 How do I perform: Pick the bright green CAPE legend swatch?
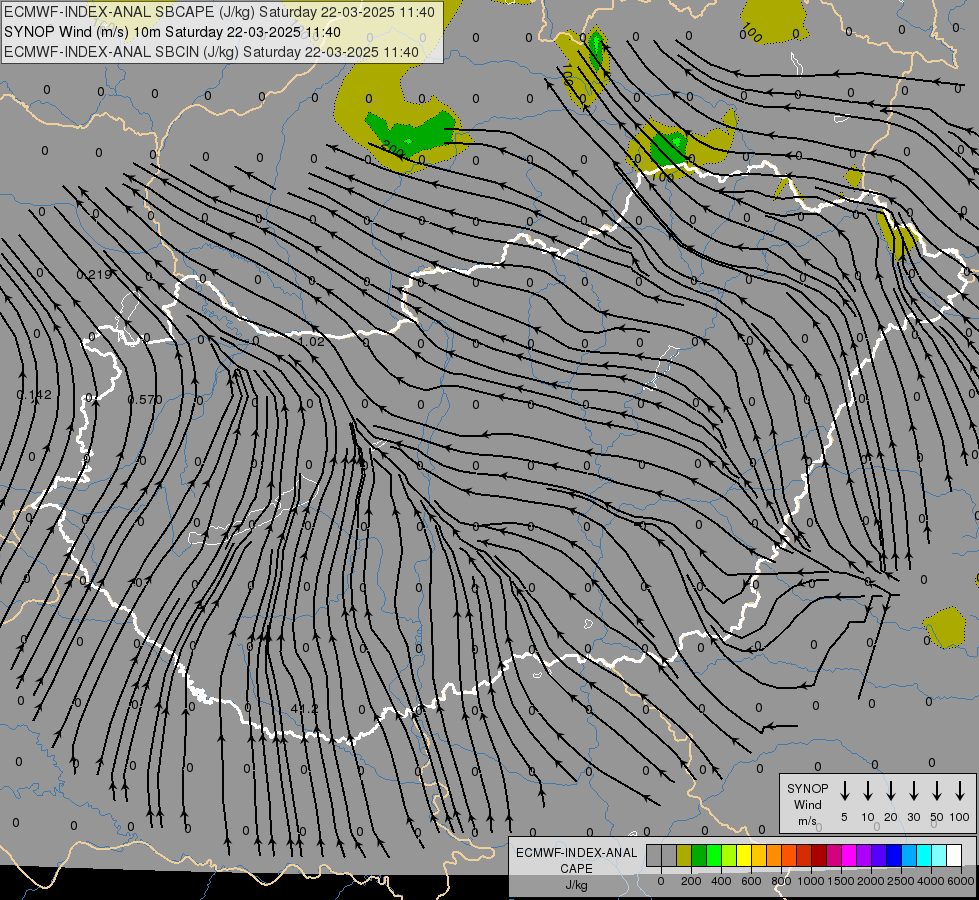714,855
